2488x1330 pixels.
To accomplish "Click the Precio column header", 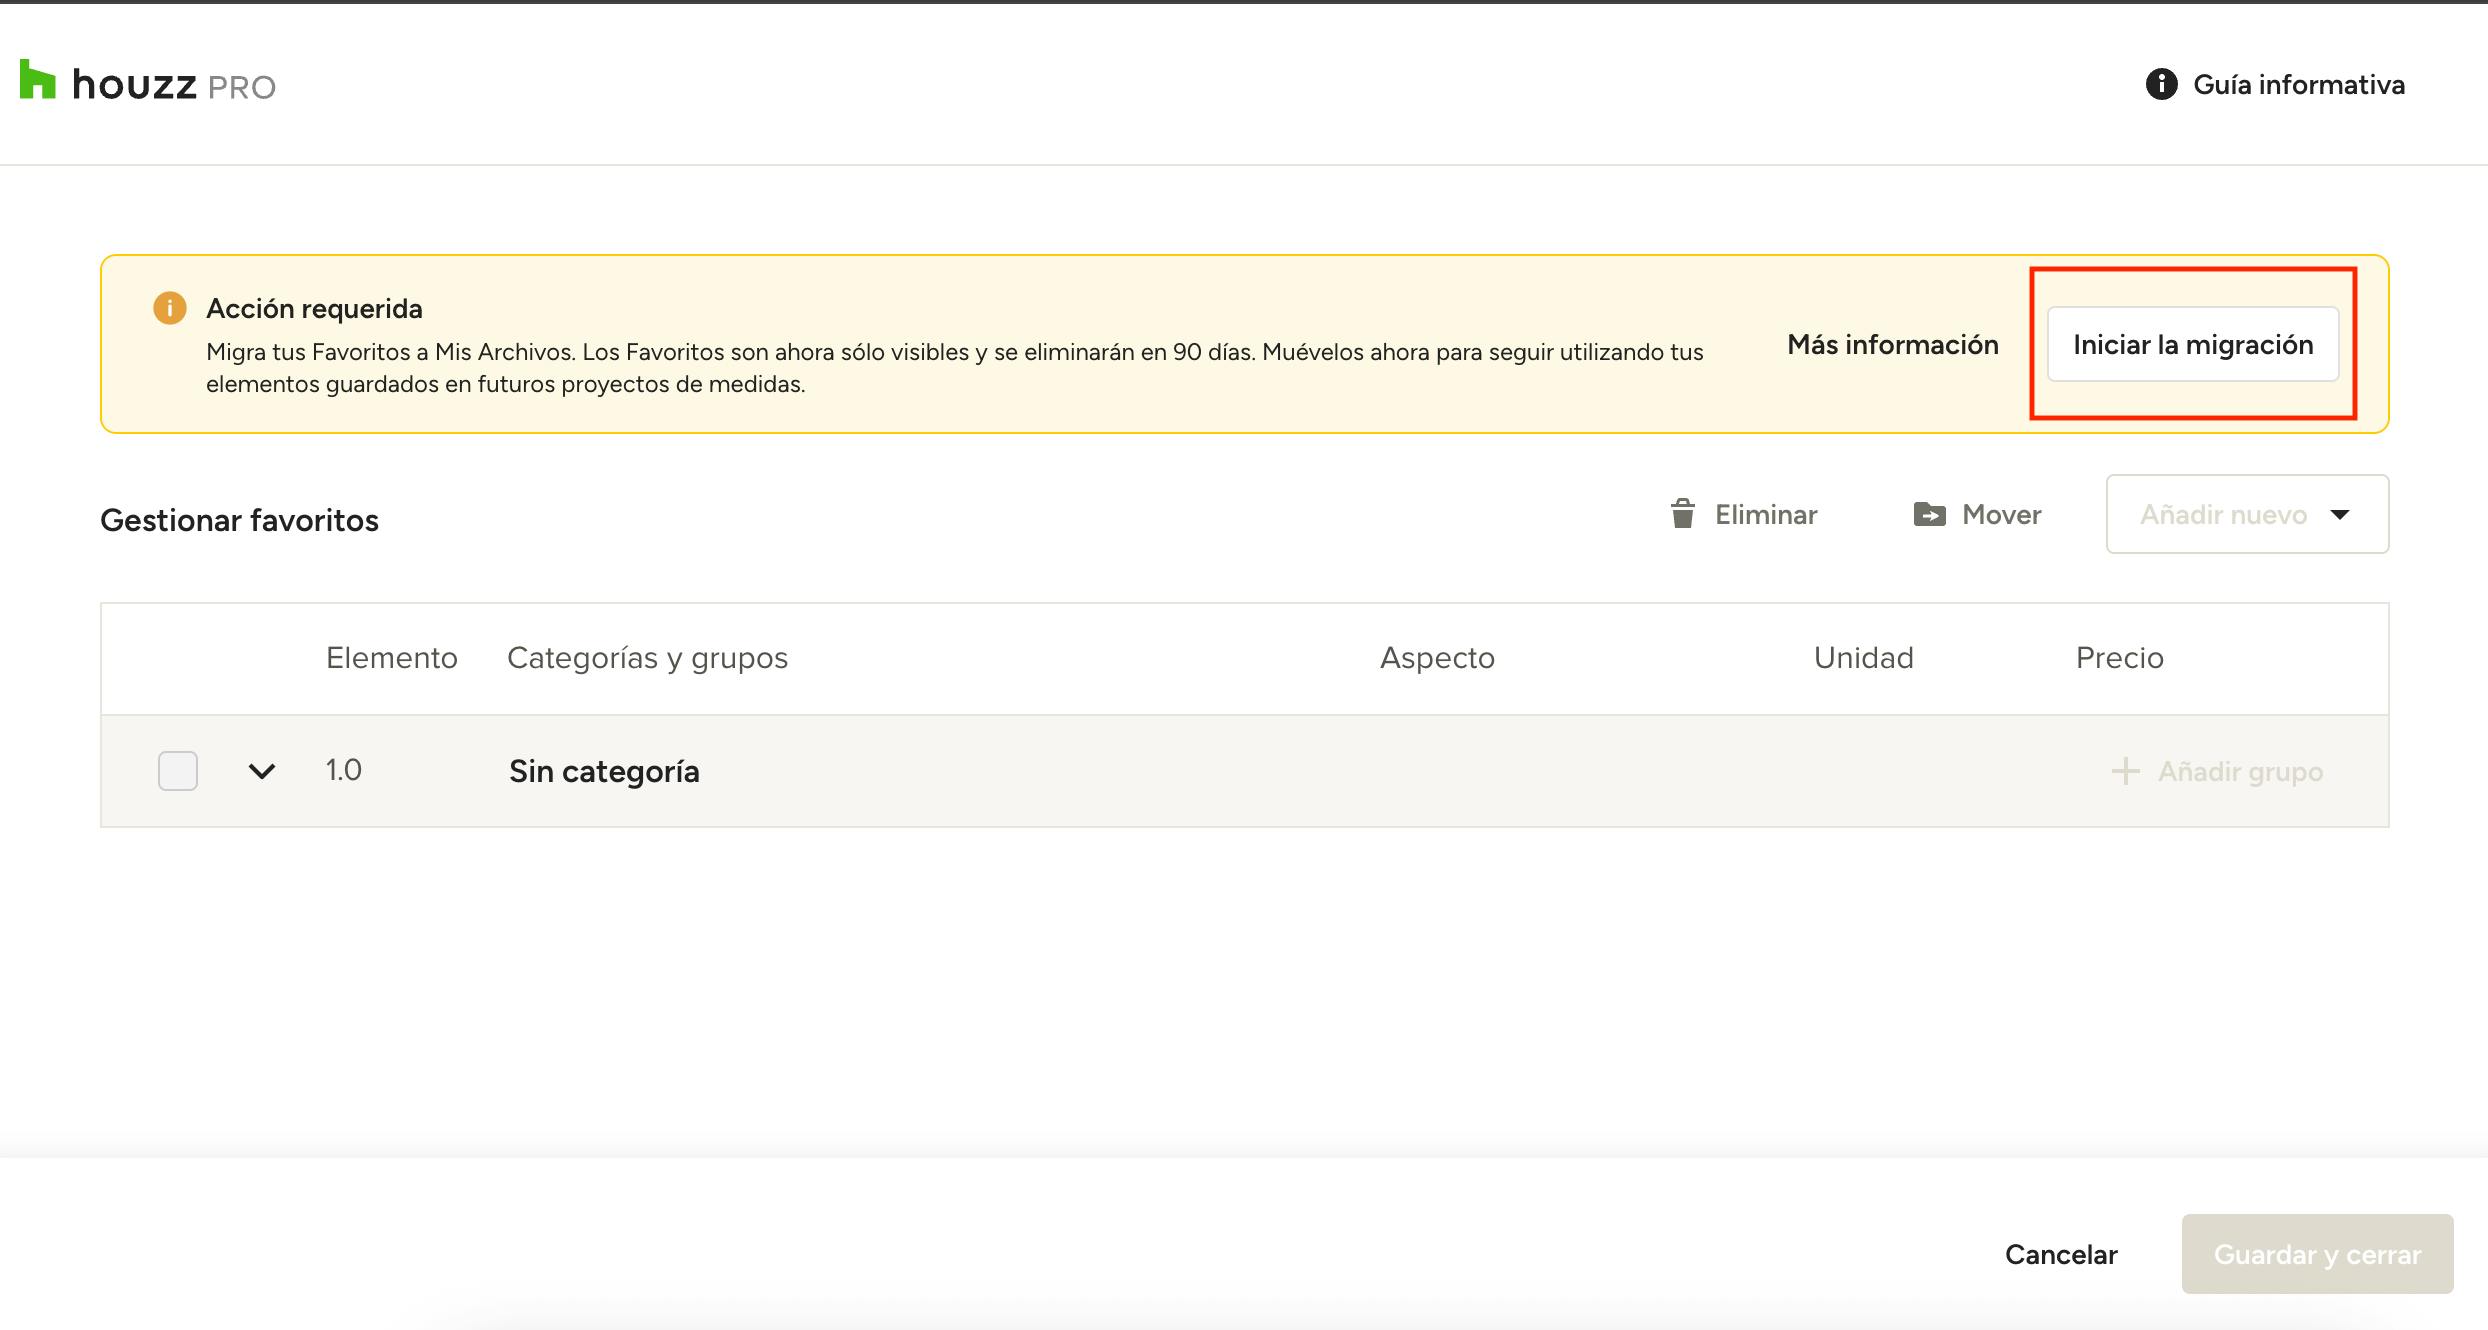I will pos(2119,658).
